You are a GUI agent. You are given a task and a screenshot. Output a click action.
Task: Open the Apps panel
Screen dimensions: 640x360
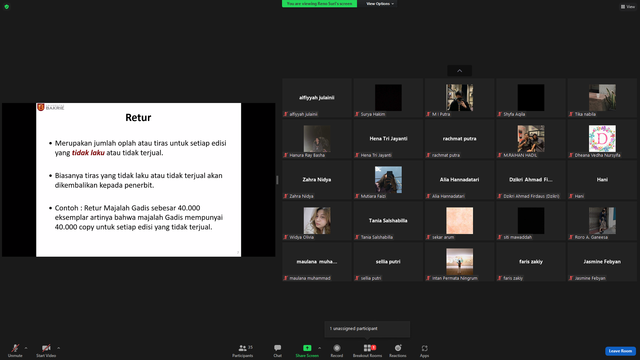click(424, 350)
